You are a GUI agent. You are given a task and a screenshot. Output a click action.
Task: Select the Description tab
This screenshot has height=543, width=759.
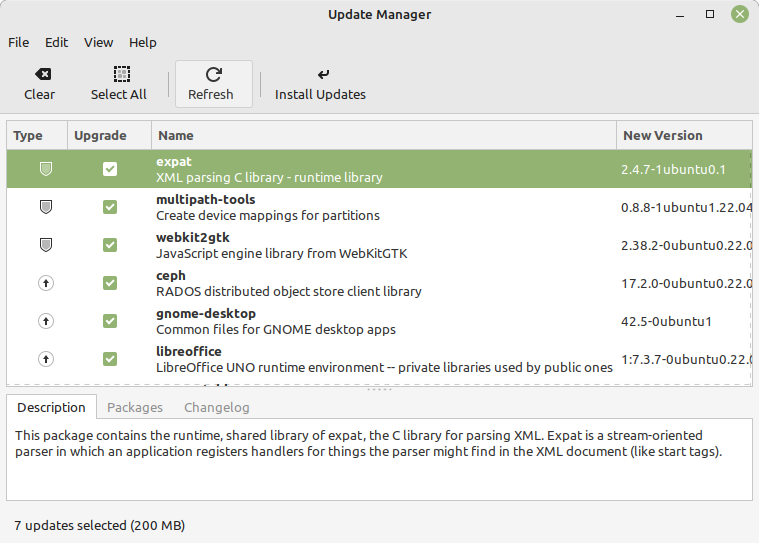pos(51,407)
